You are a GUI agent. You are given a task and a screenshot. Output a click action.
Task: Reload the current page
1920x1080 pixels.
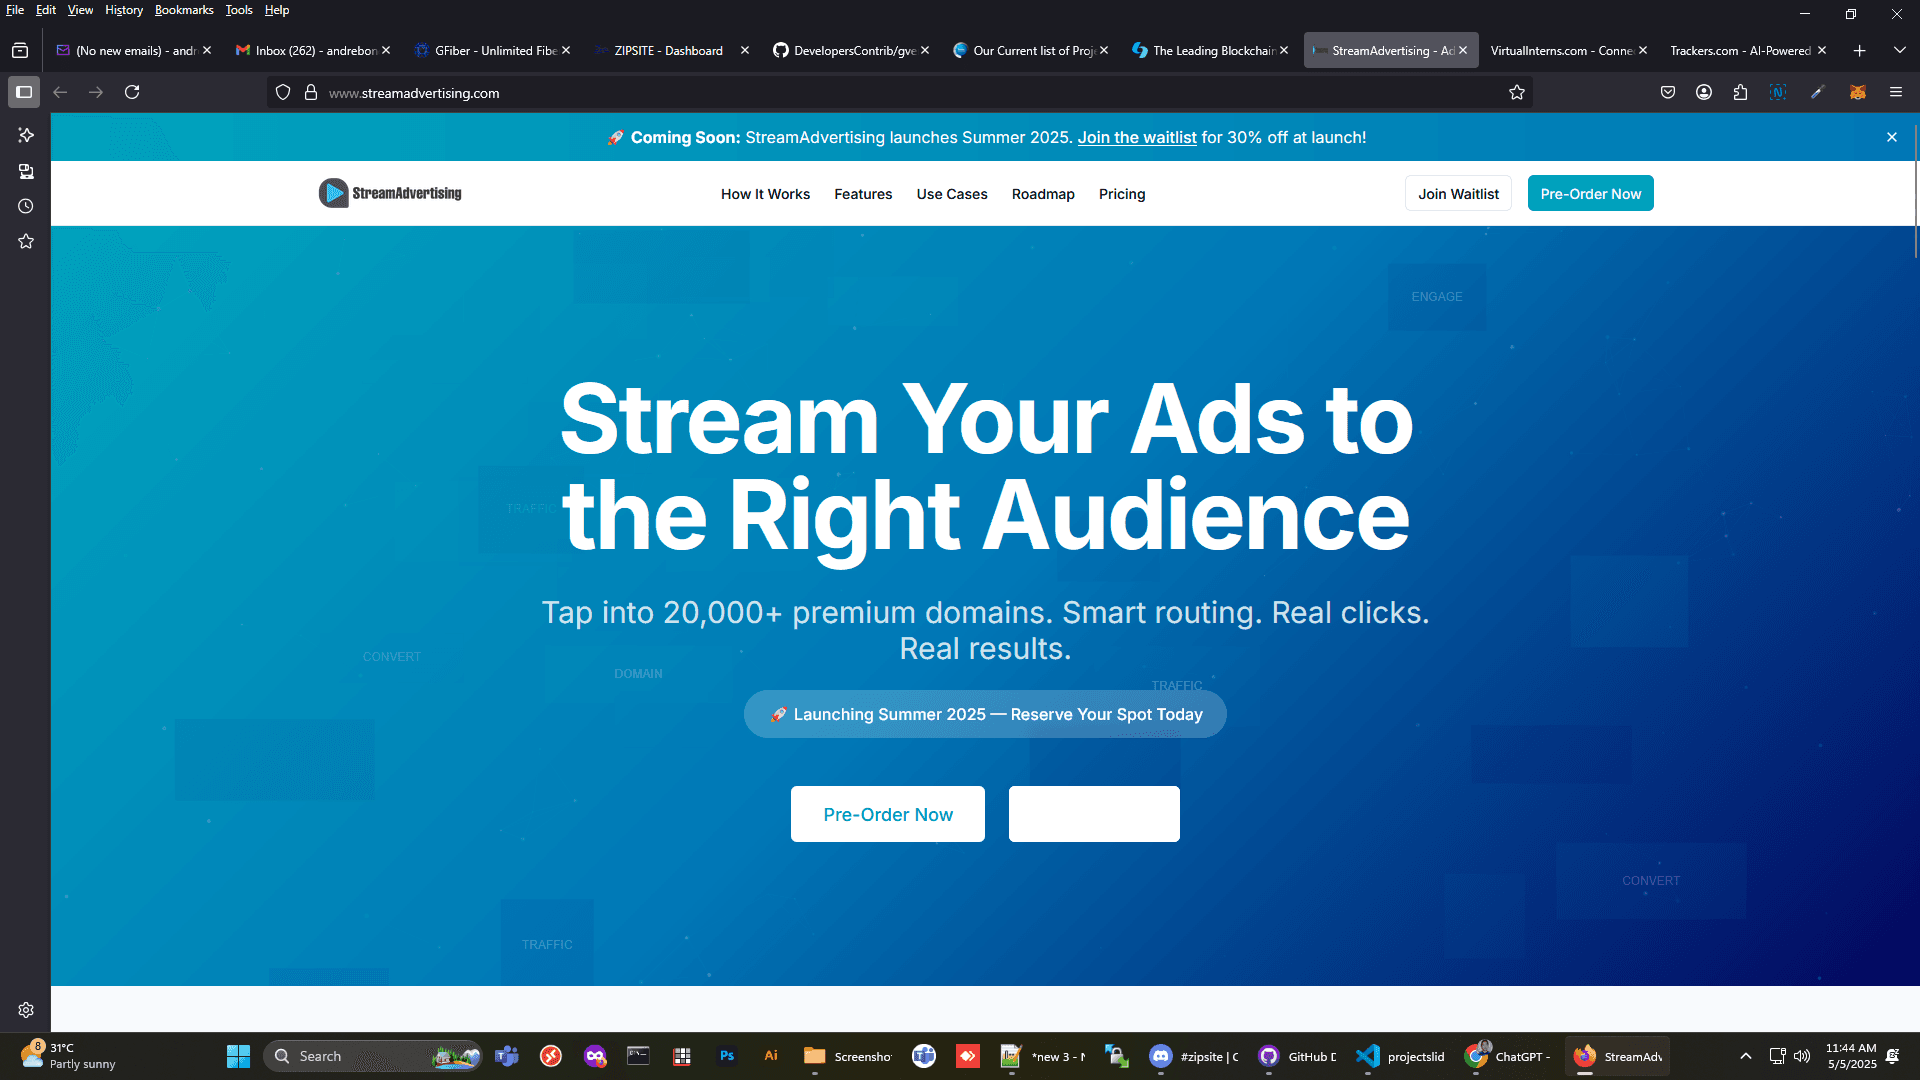pyautogui.click(x=132, y=92)
